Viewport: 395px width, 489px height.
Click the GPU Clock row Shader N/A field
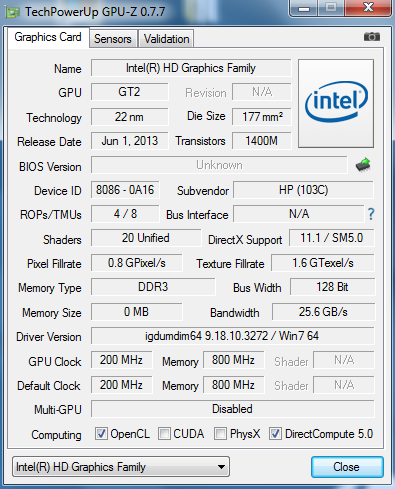coord(344,360)
